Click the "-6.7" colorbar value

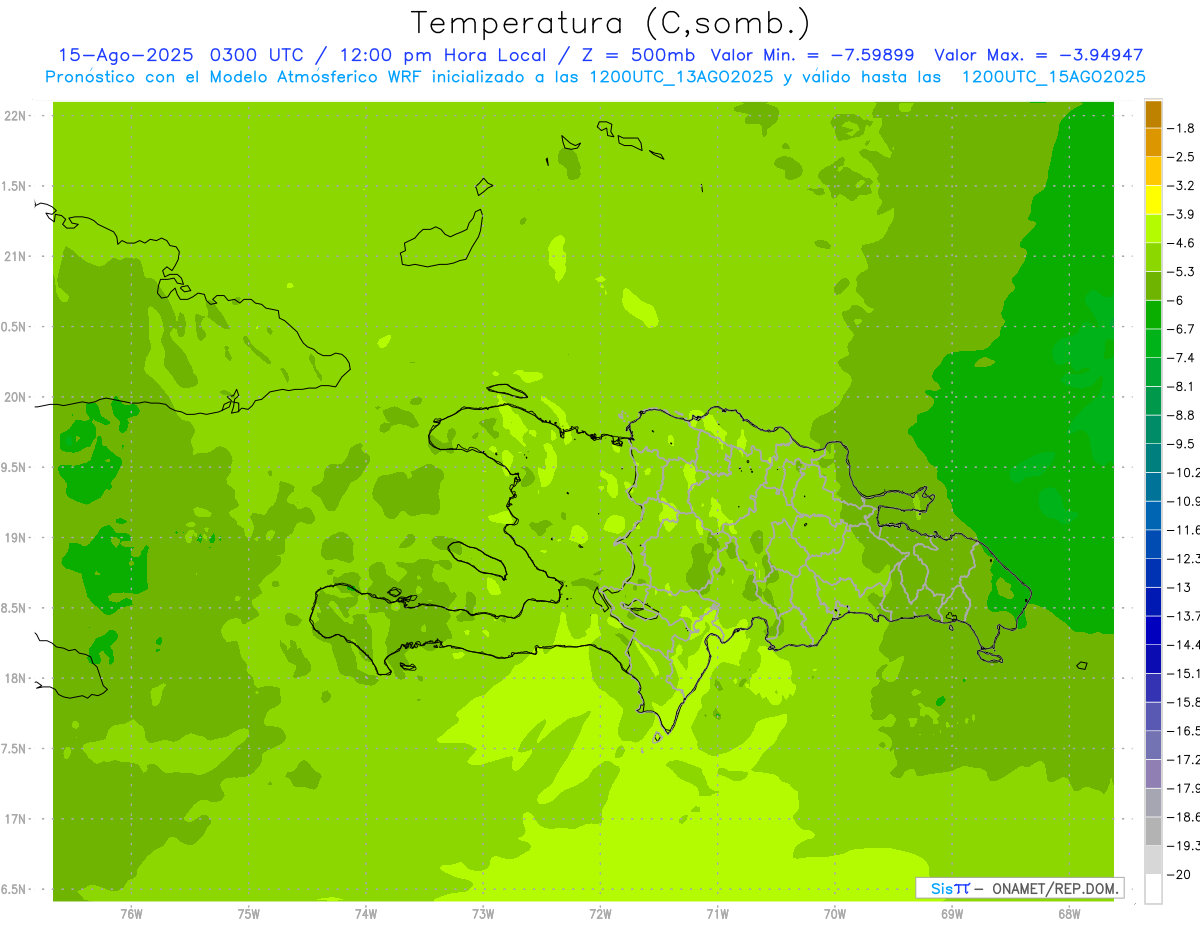[x=1181, y=329]
